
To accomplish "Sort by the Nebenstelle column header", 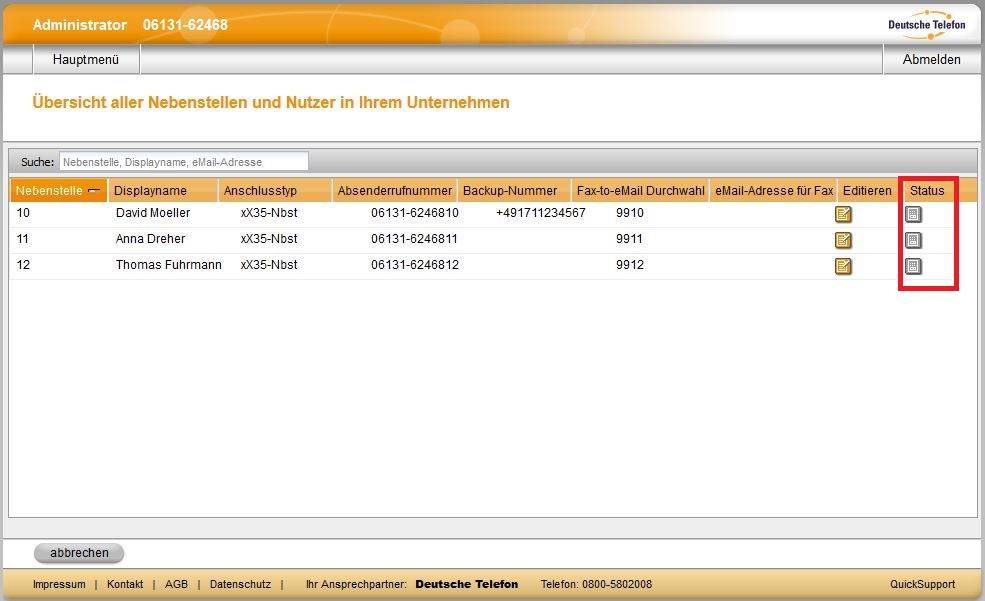I will [x=58, y=190].
